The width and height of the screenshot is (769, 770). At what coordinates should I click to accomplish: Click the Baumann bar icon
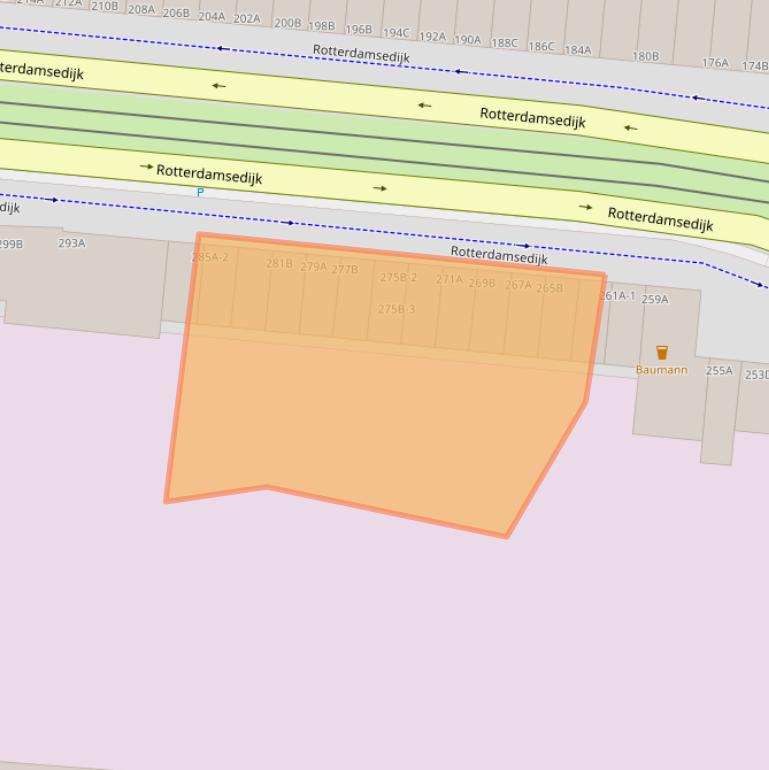point(661,352)
